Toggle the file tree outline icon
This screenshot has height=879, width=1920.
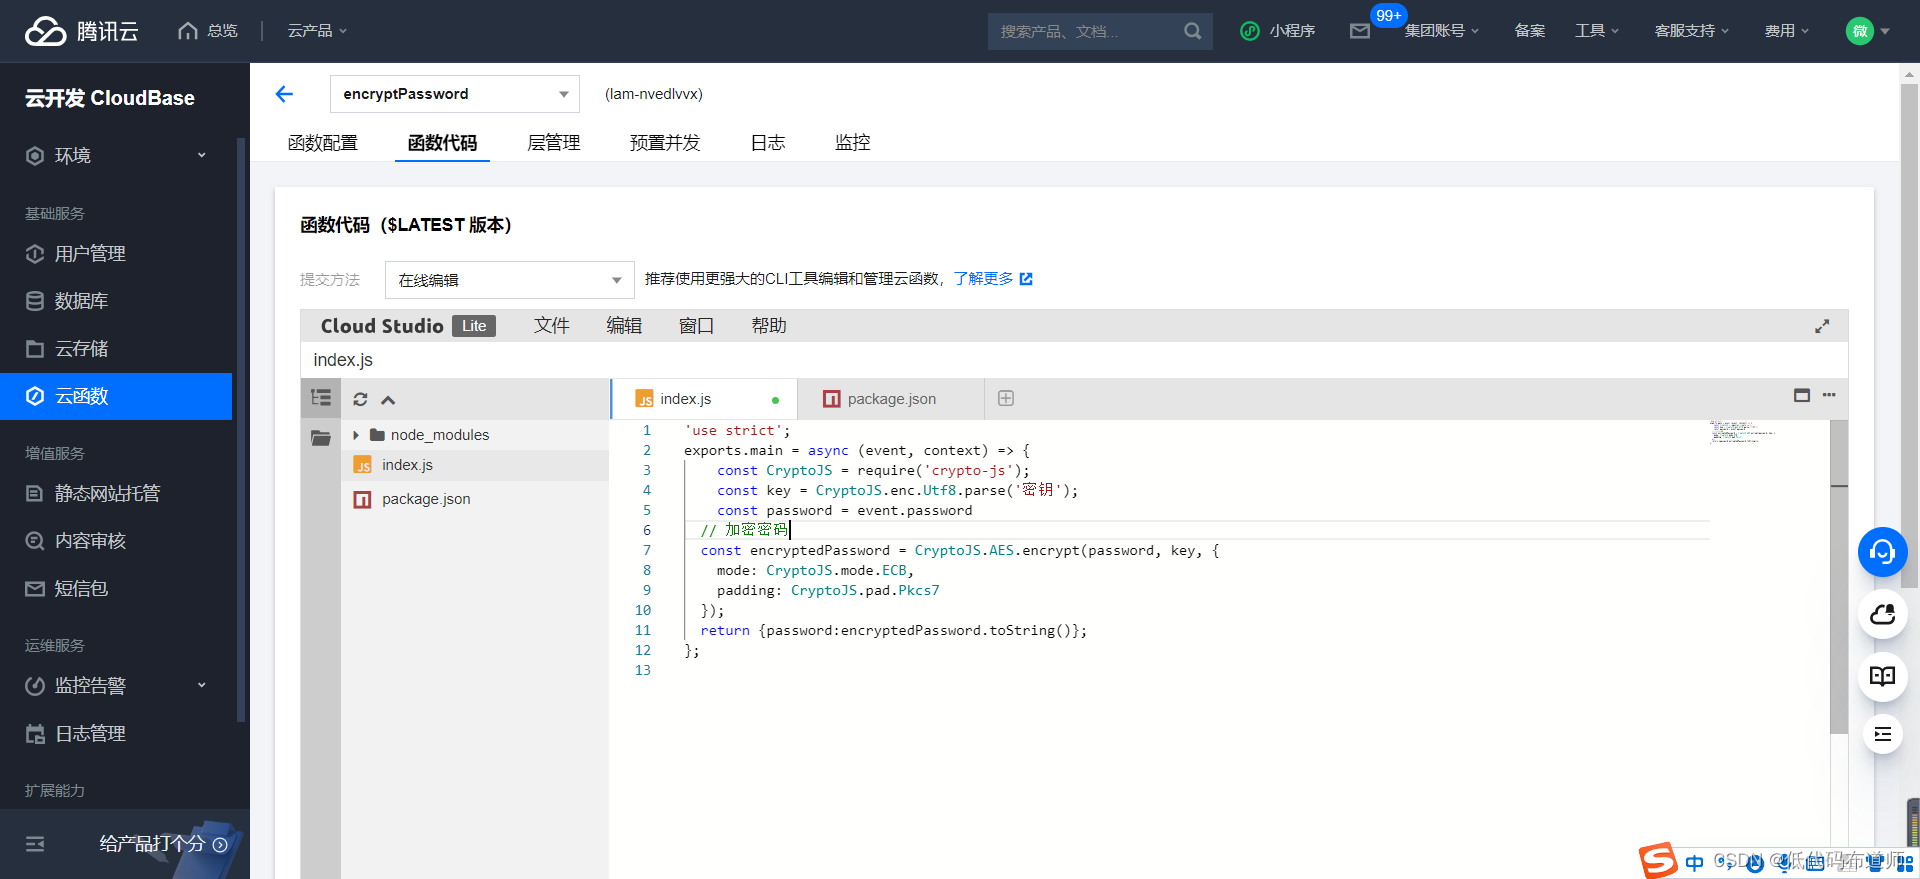tap(321, 398)
